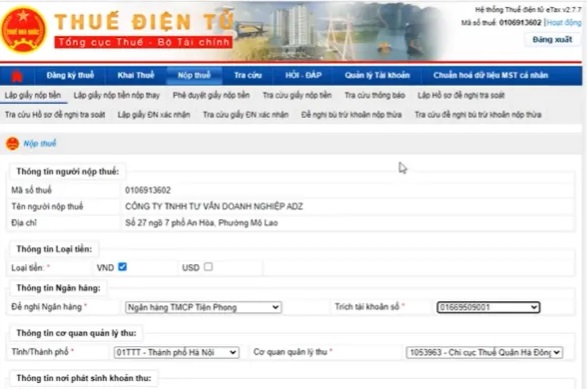Click Thông tin nơi phát sinh khoản thu heading

[x=84, y=378]
